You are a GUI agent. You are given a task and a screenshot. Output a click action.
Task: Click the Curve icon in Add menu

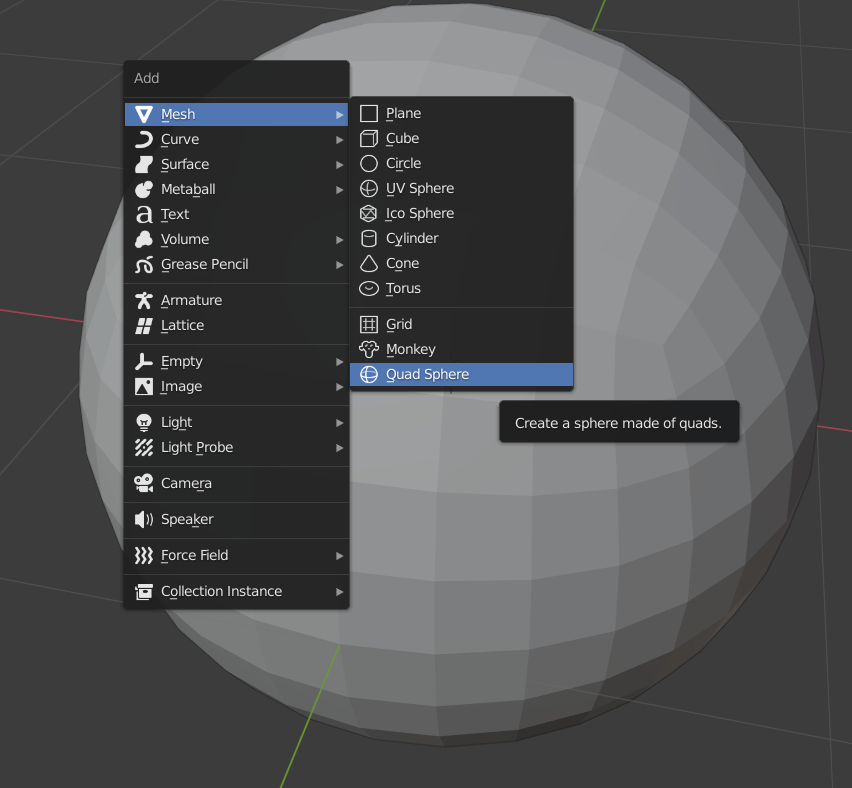click(143, 139)
